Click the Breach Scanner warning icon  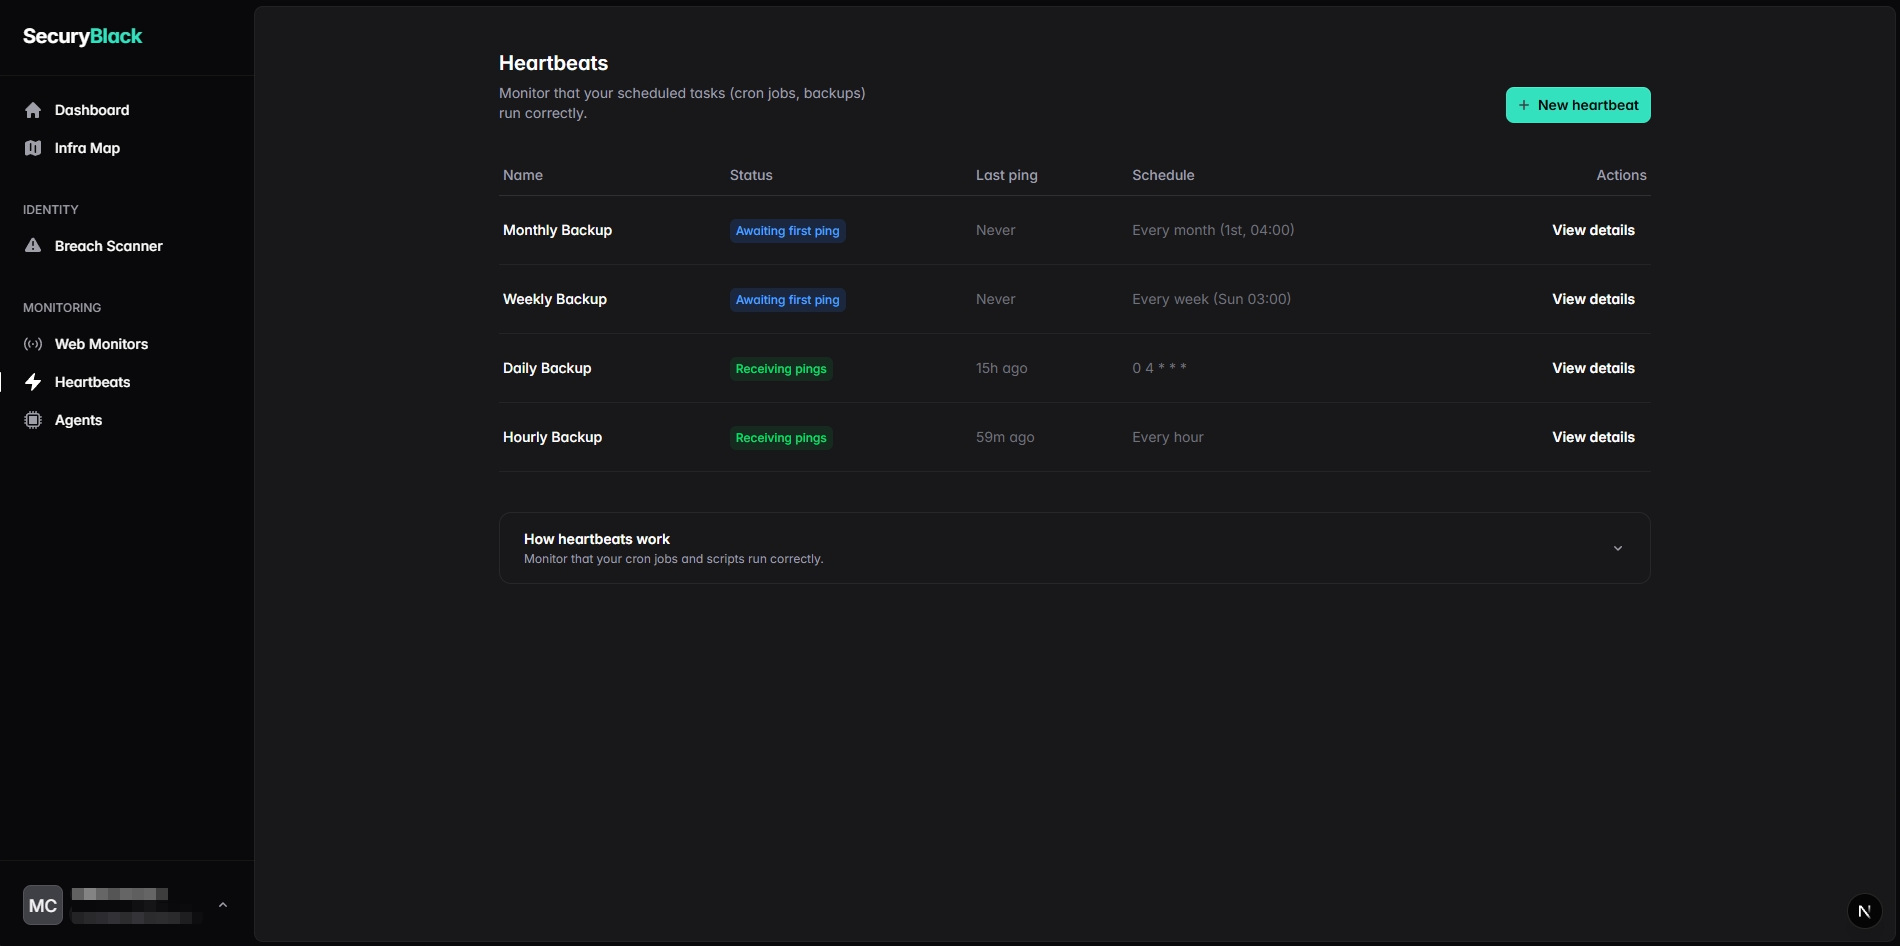click(x=33, y=246)
